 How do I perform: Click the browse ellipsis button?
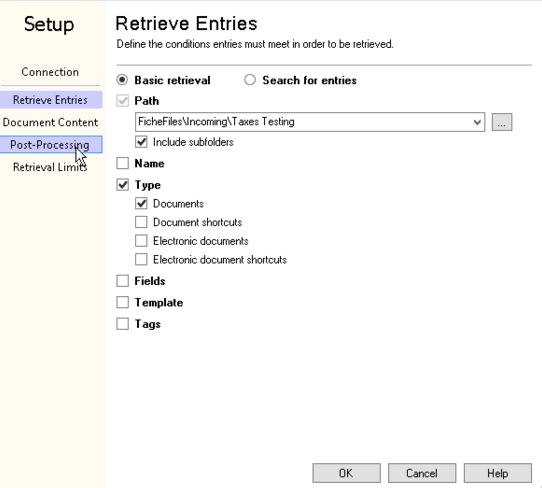click(x=502, y=122)
